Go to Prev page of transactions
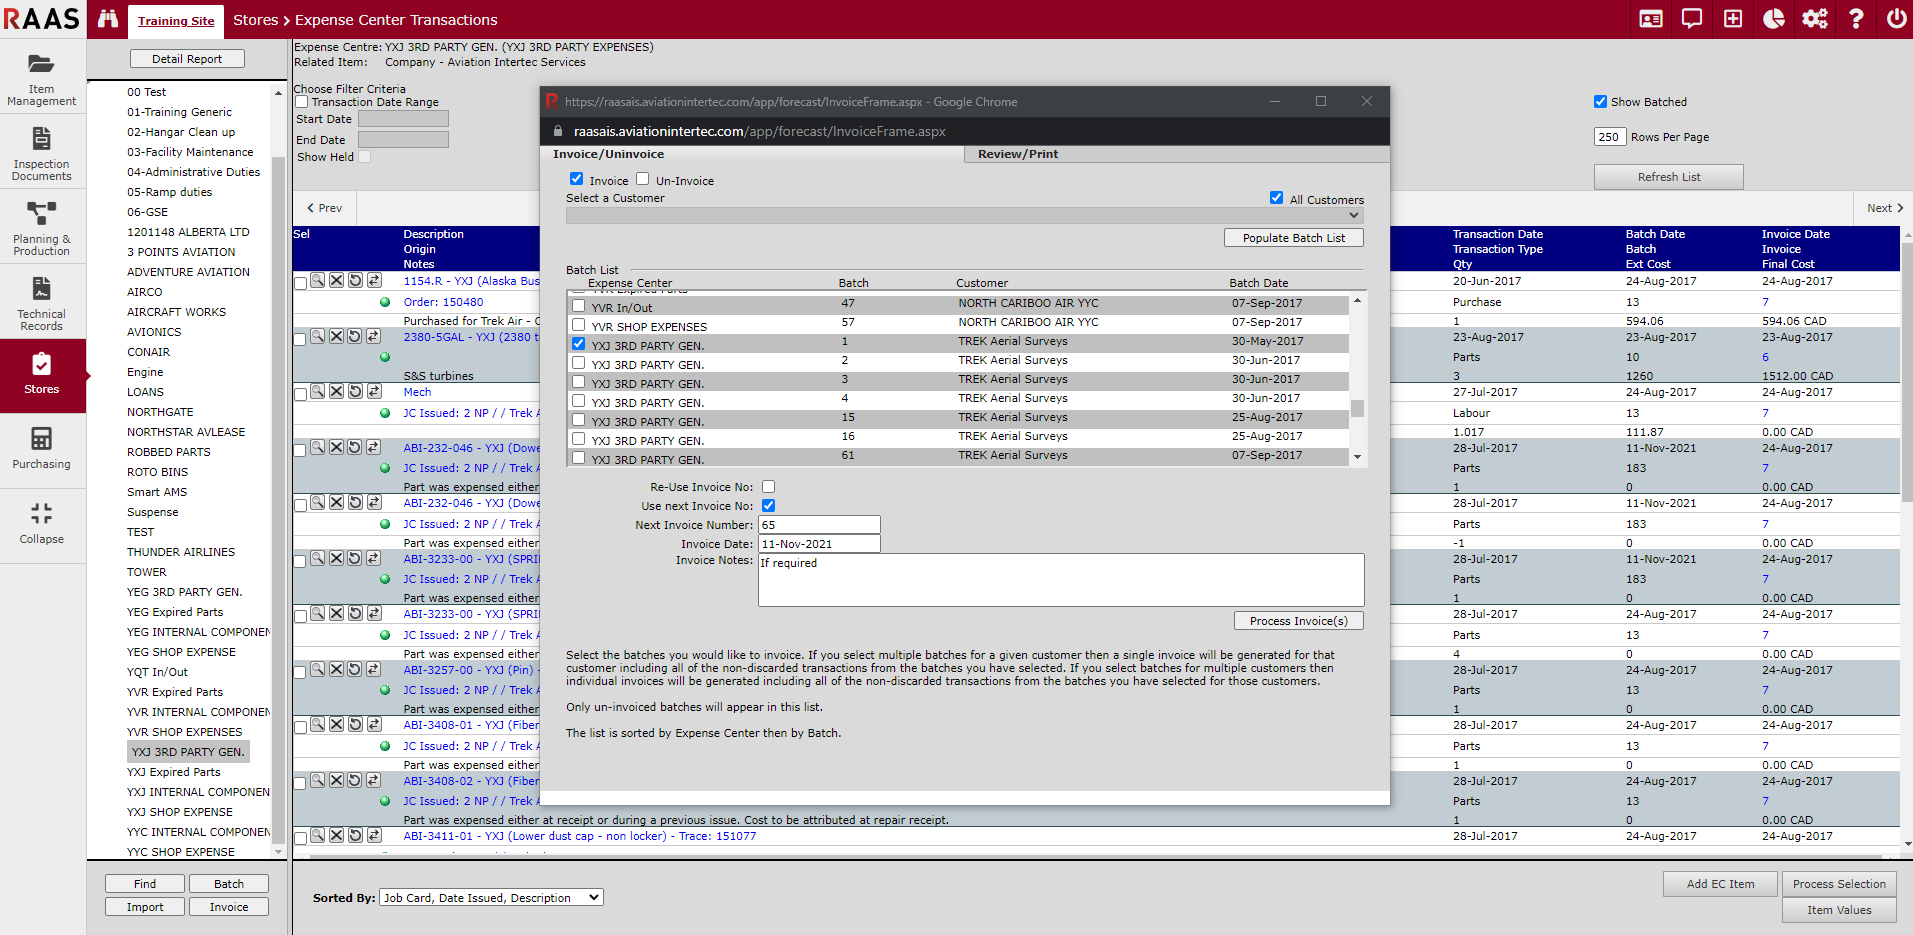This screenshot has height=935, width=1913. pyautogui.click(x=324, y=208)
